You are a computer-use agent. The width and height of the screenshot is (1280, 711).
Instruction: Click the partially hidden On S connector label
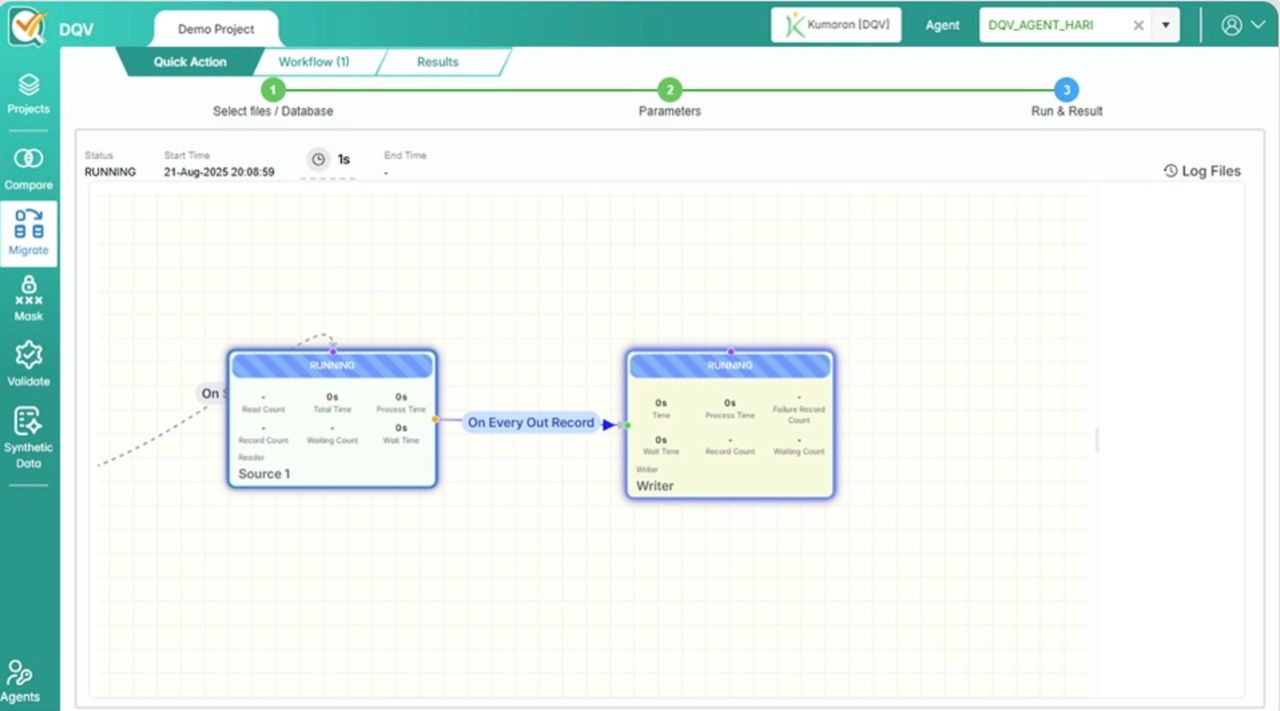pos(211,393)
